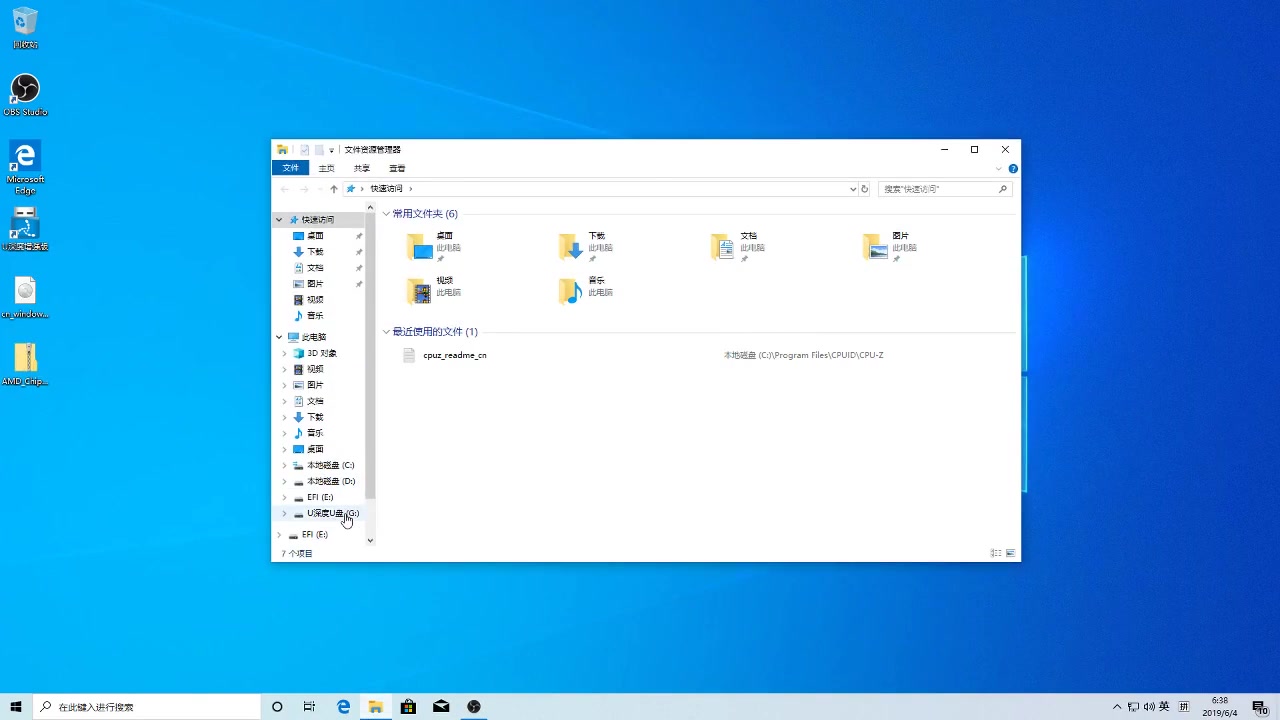Click the back navigation arrow in Explorer

285,189
